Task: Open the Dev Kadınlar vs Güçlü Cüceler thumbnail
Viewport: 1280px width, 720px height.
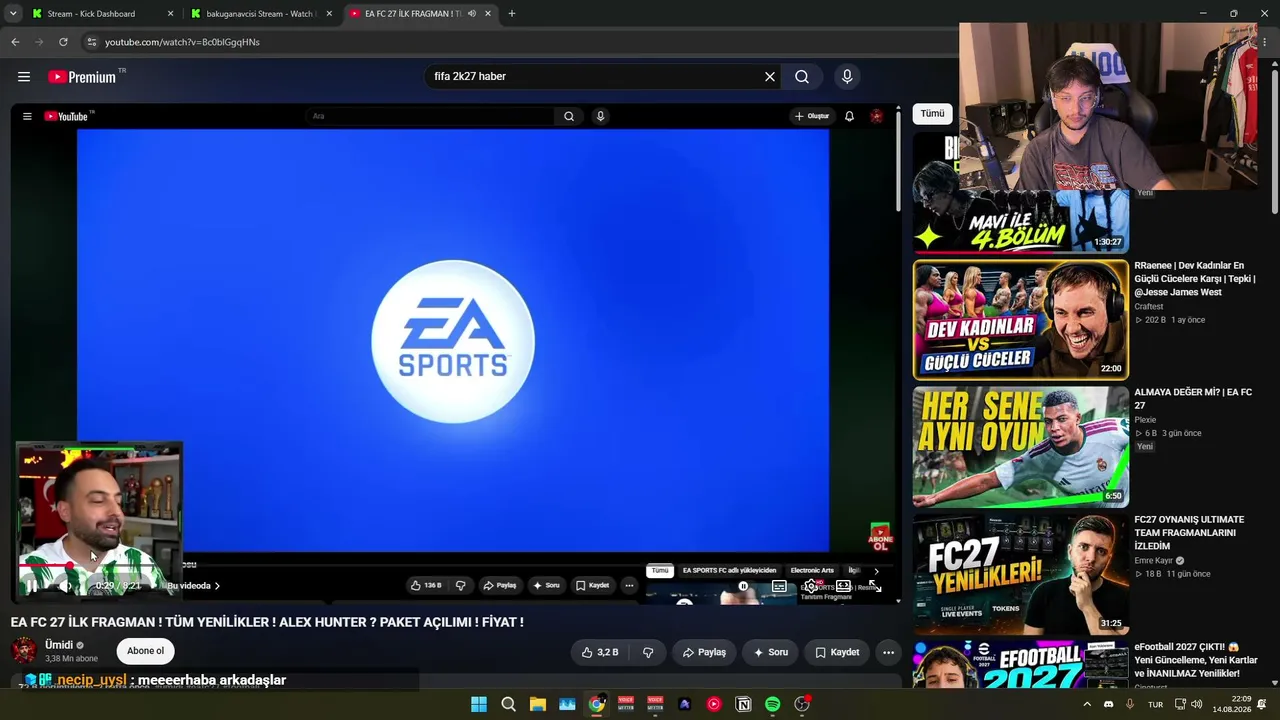Action: pos(1020,320)
